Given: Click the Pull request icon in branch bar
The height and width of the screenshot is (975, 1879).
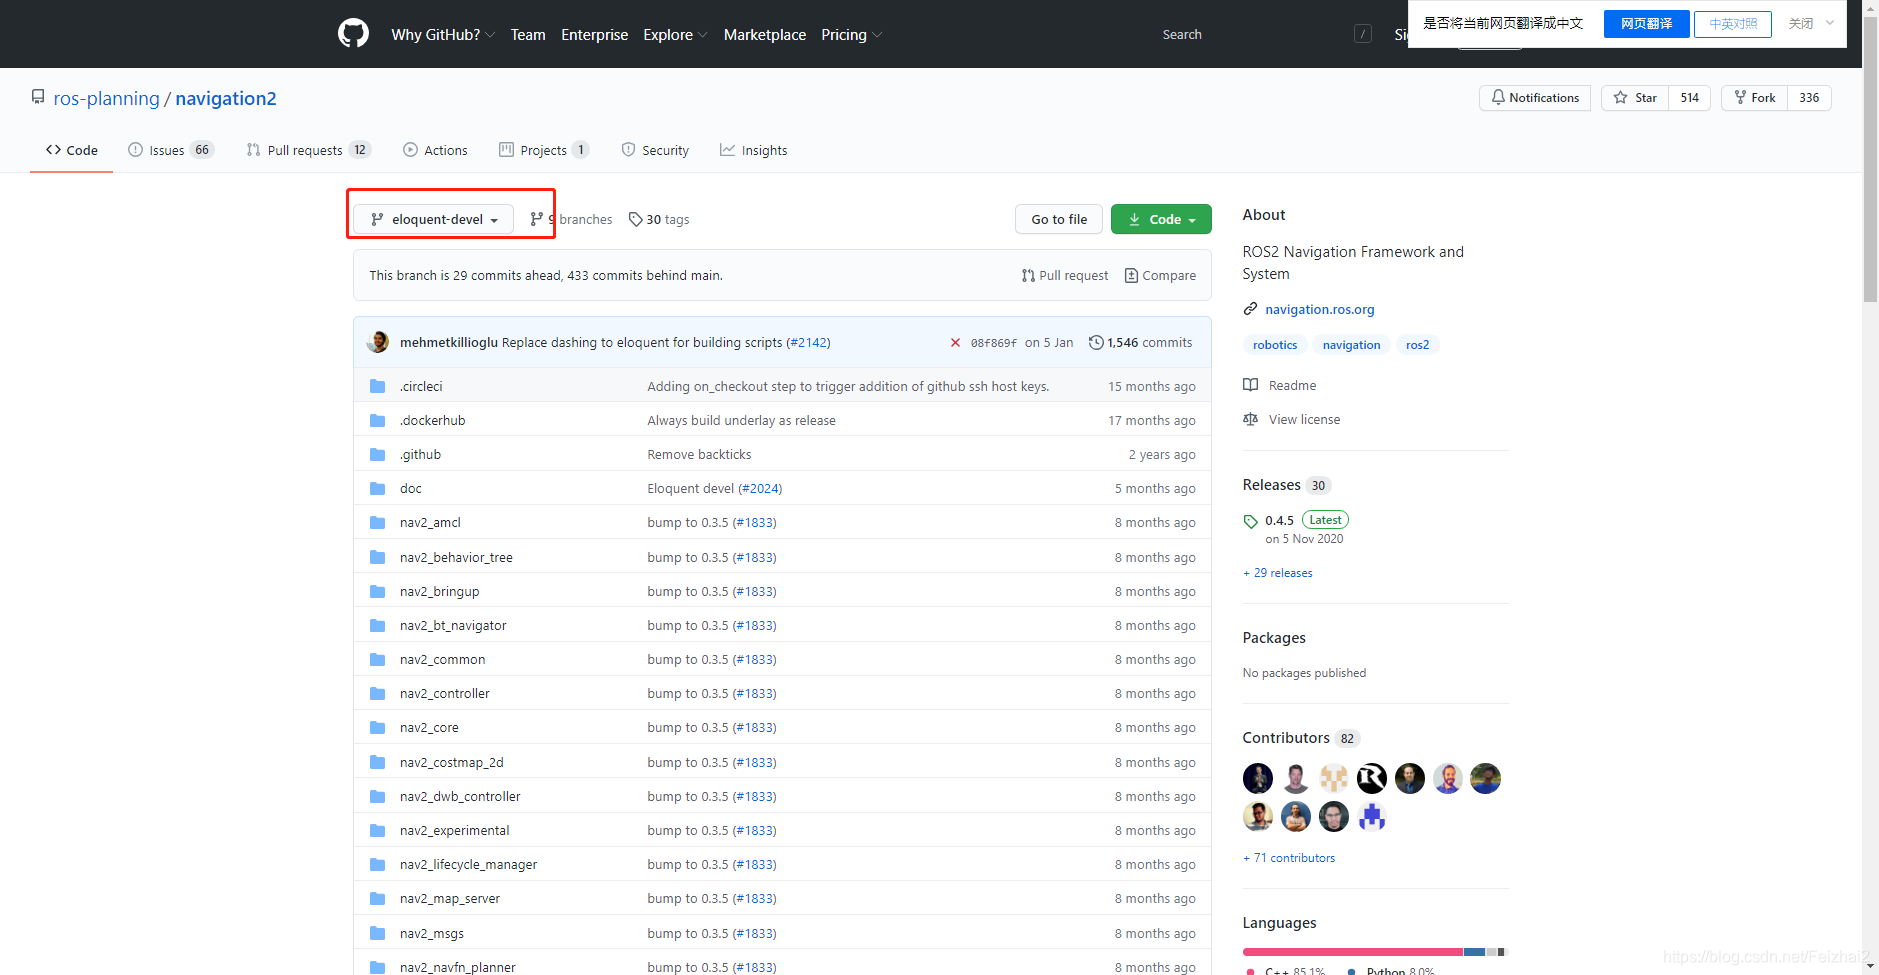Looking at the screenshot, I should (1028, 275).
